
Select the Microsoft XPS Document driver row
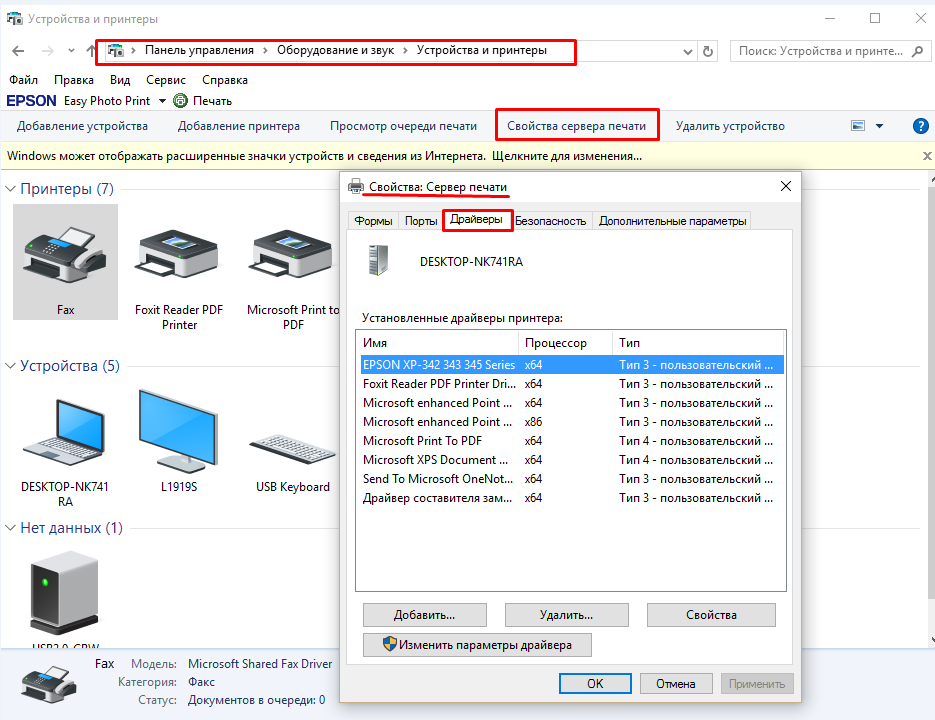pos(572,461)
